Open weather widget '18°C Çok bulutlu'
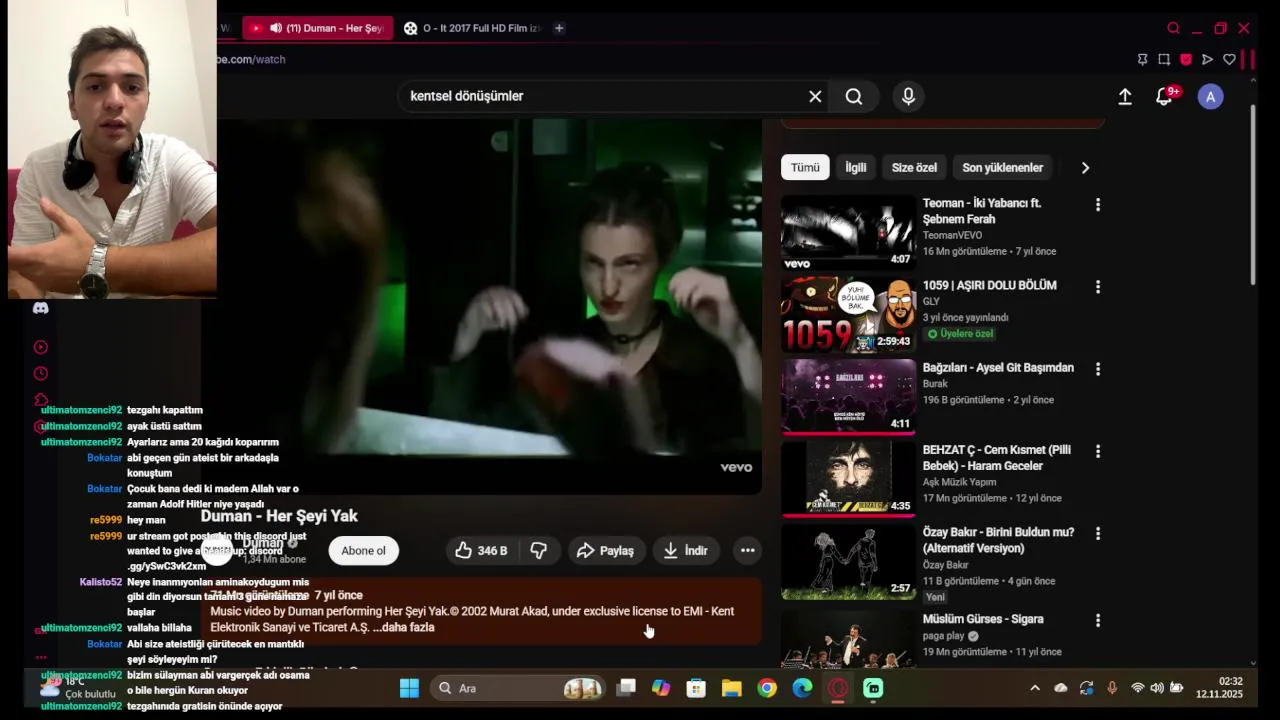This screenshot has height=720, width=1280. [78, 688]
